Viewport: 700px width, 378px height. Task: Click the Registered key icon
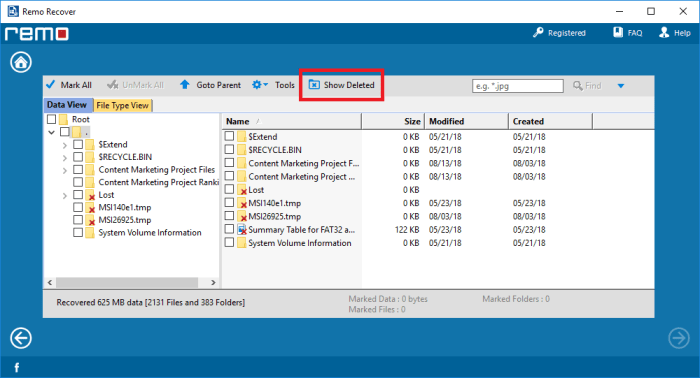coord(538,33)
